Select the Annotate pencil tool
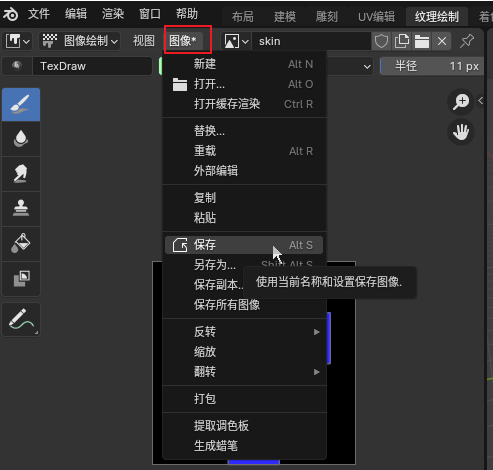Screen dimensions: 493x470 tap(21, 320)
